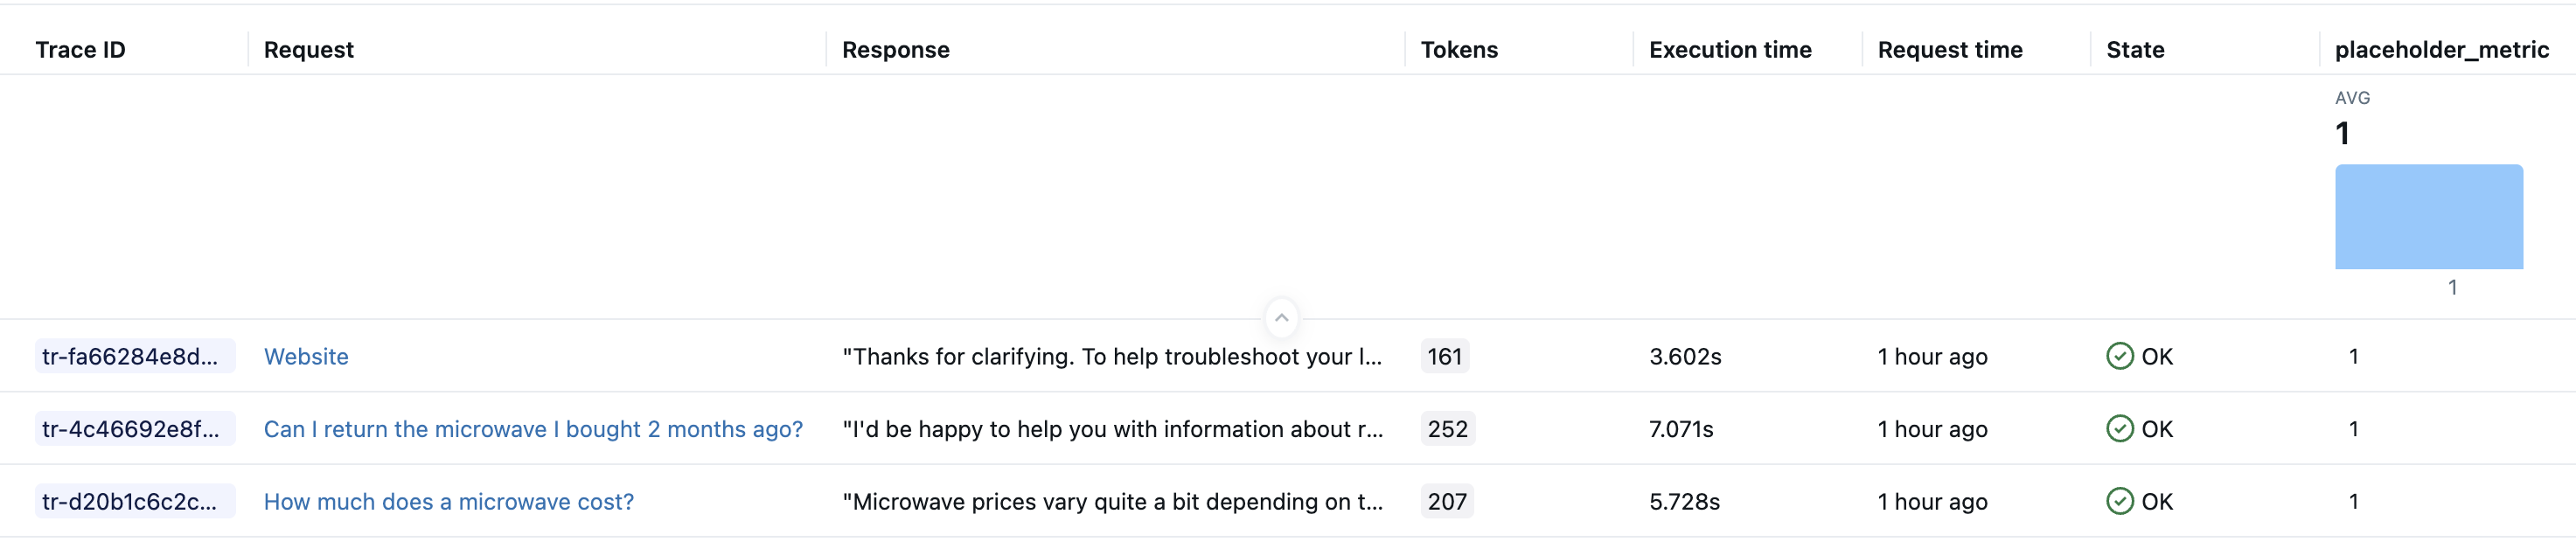Image resolution: width=2576 pixels, height=542 pixels.
Task: Open the microwave cost request link
Action: 448,502
